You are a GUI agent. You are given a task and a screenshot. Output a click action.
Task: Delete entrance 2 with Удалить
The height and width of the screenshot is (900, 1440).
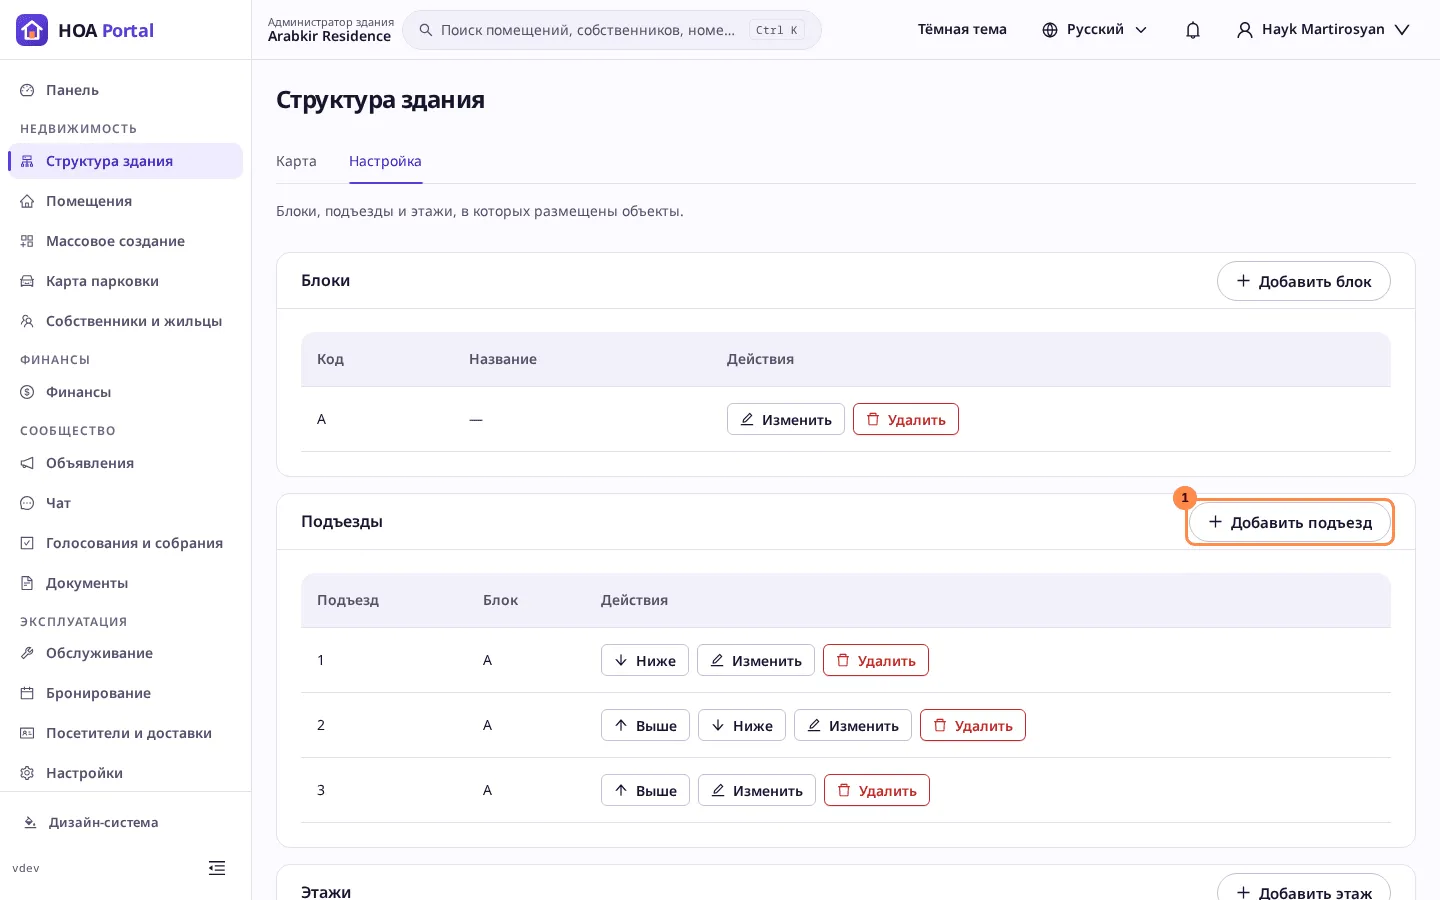pyautogui.click(x=973, y=725)
